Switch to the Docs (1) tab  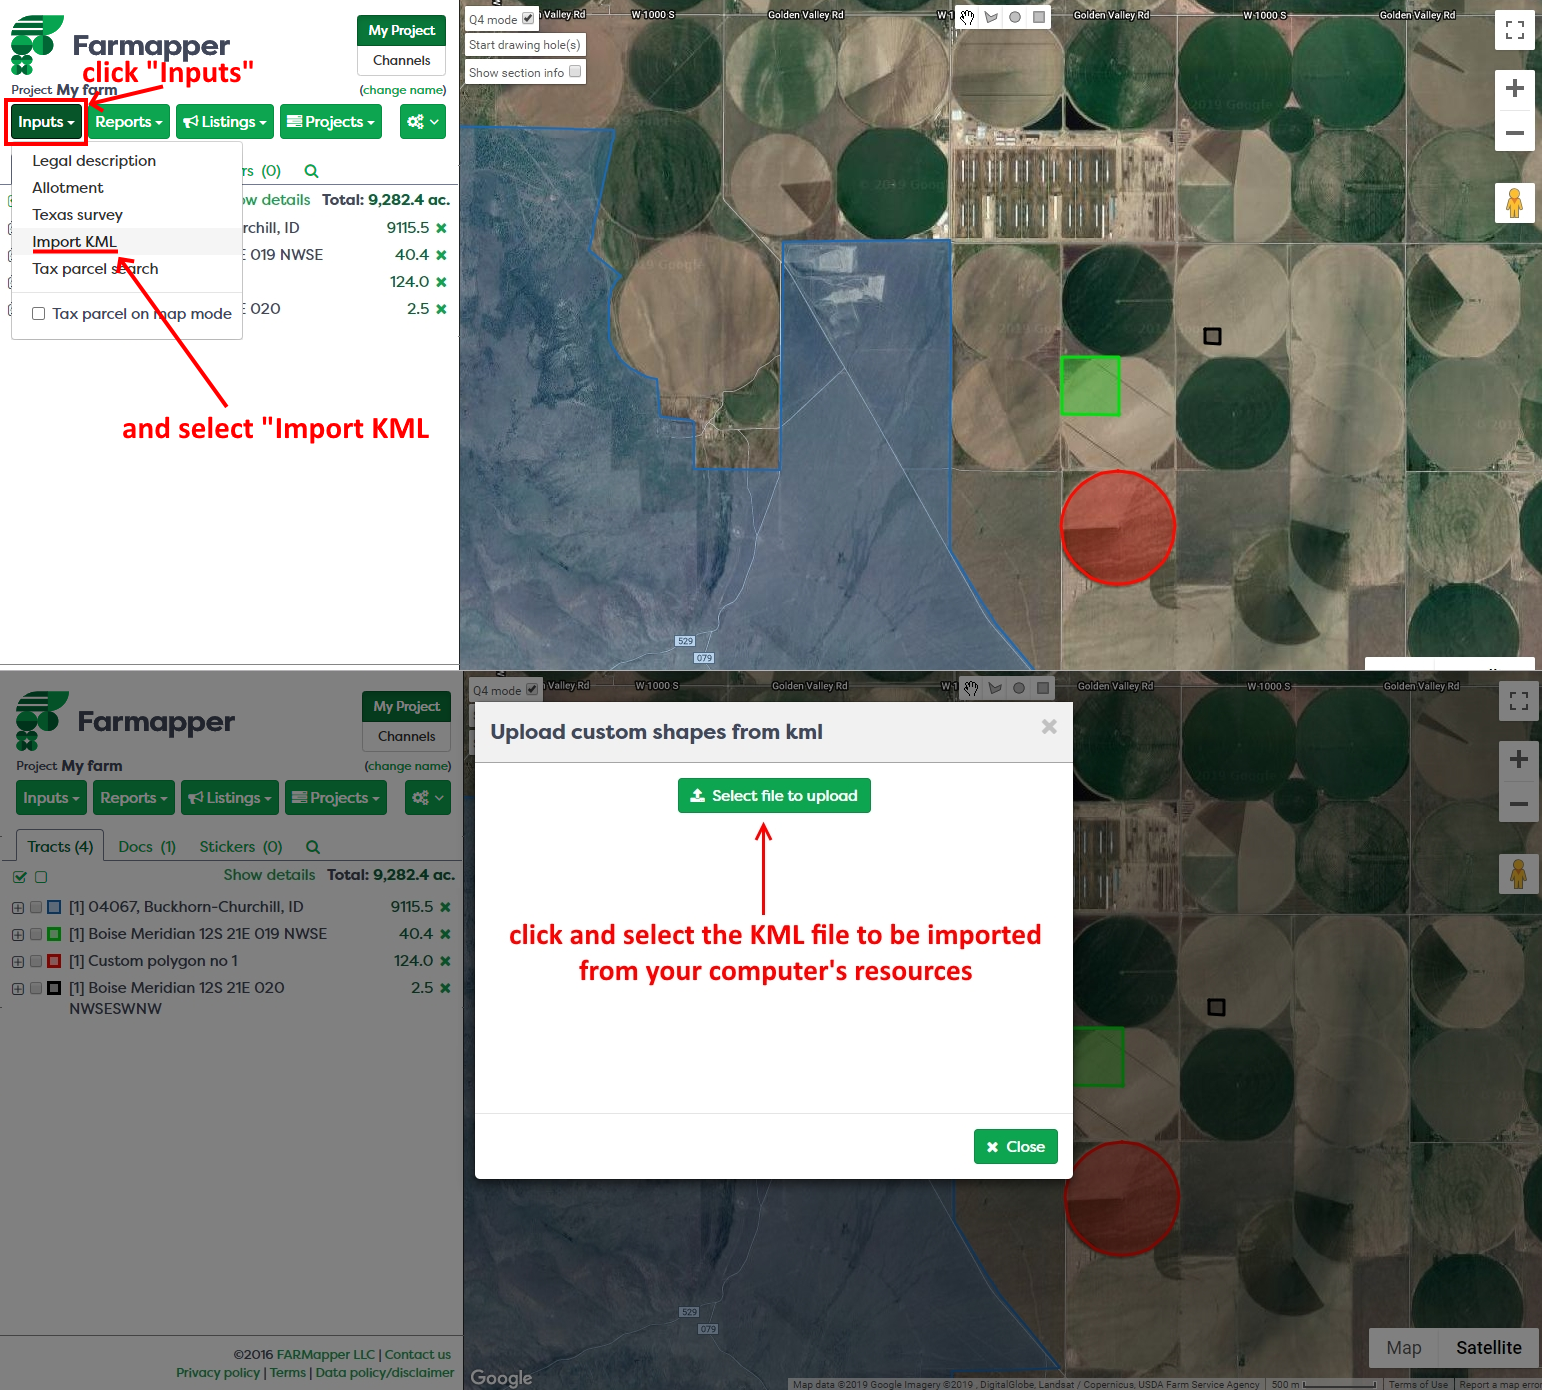(x=146, y=847)
